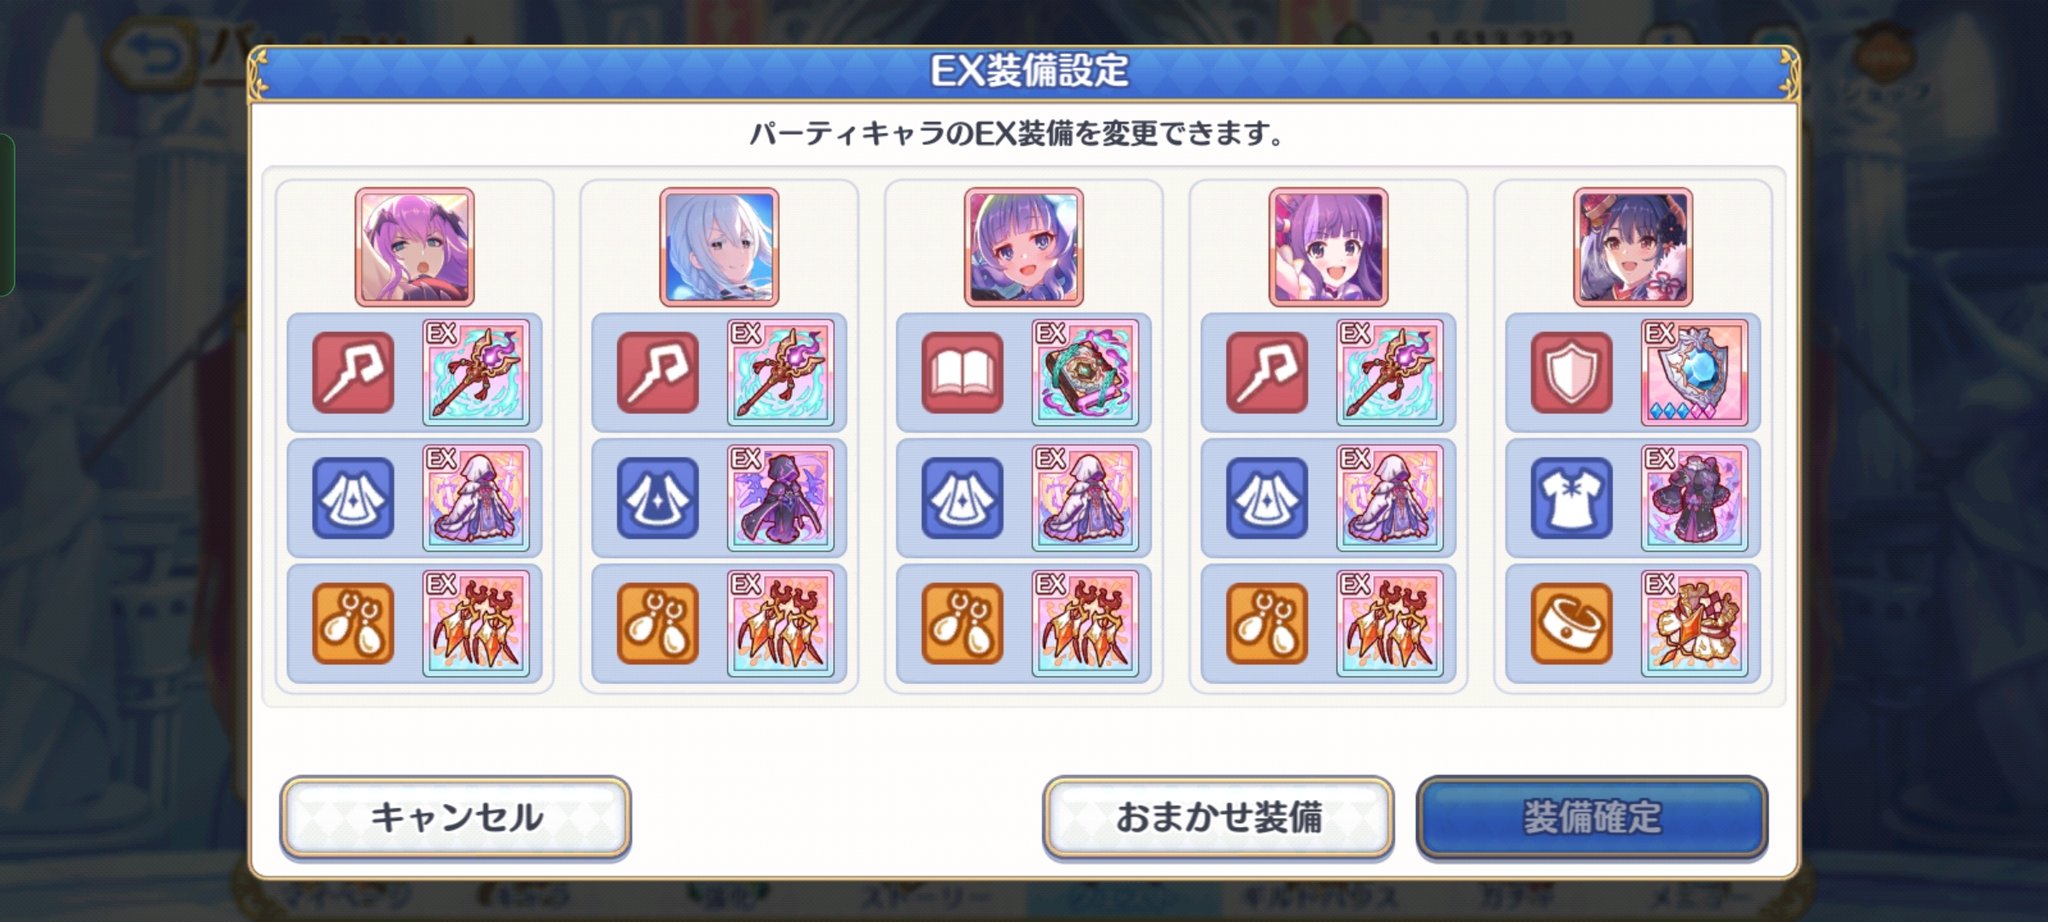The height and width of the screenshot is (922, 2048).
Task: Tap the blue shirt armor type icon
Action: pyautogui.click(x=1571, y=498)
